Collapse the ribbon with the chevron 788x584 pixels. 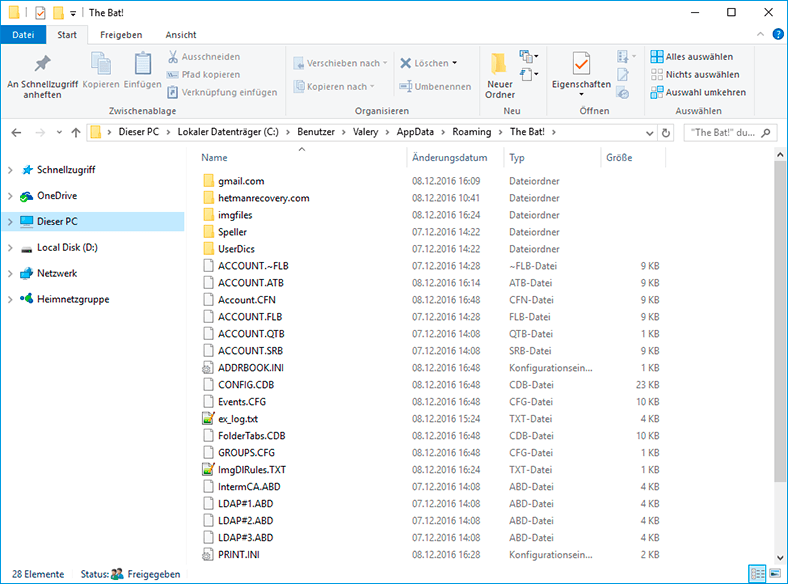[760, 34]
